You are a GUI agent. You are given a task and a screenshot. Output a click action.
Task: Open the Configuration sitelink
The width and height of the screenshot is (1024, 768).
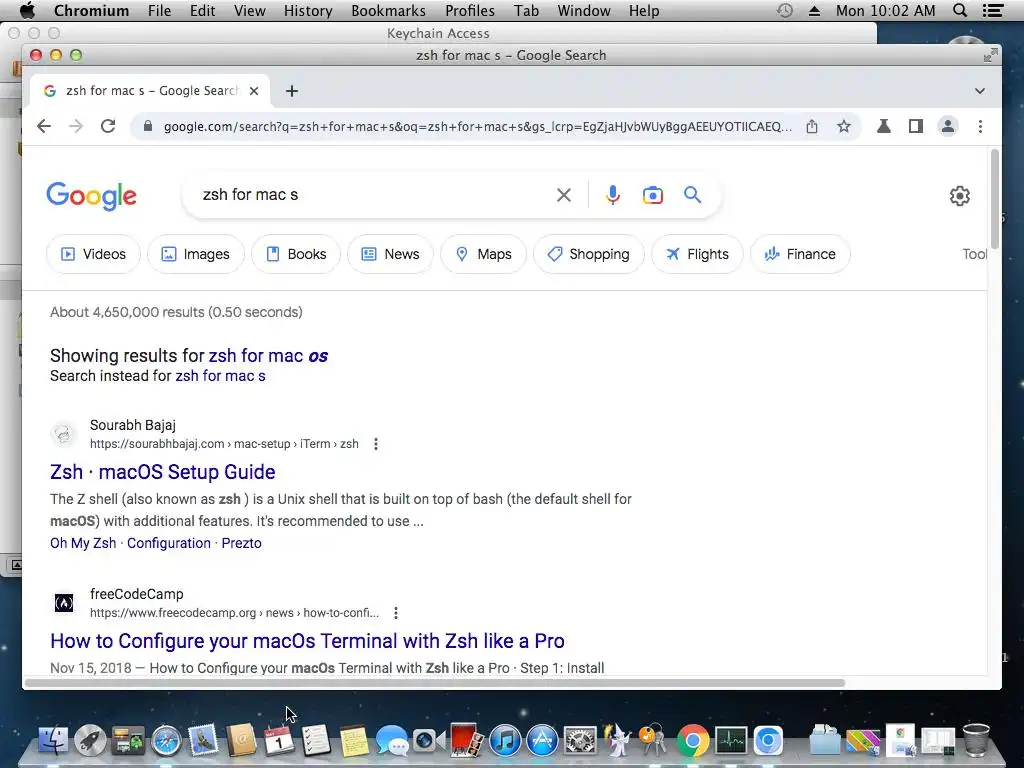point(168,543)
